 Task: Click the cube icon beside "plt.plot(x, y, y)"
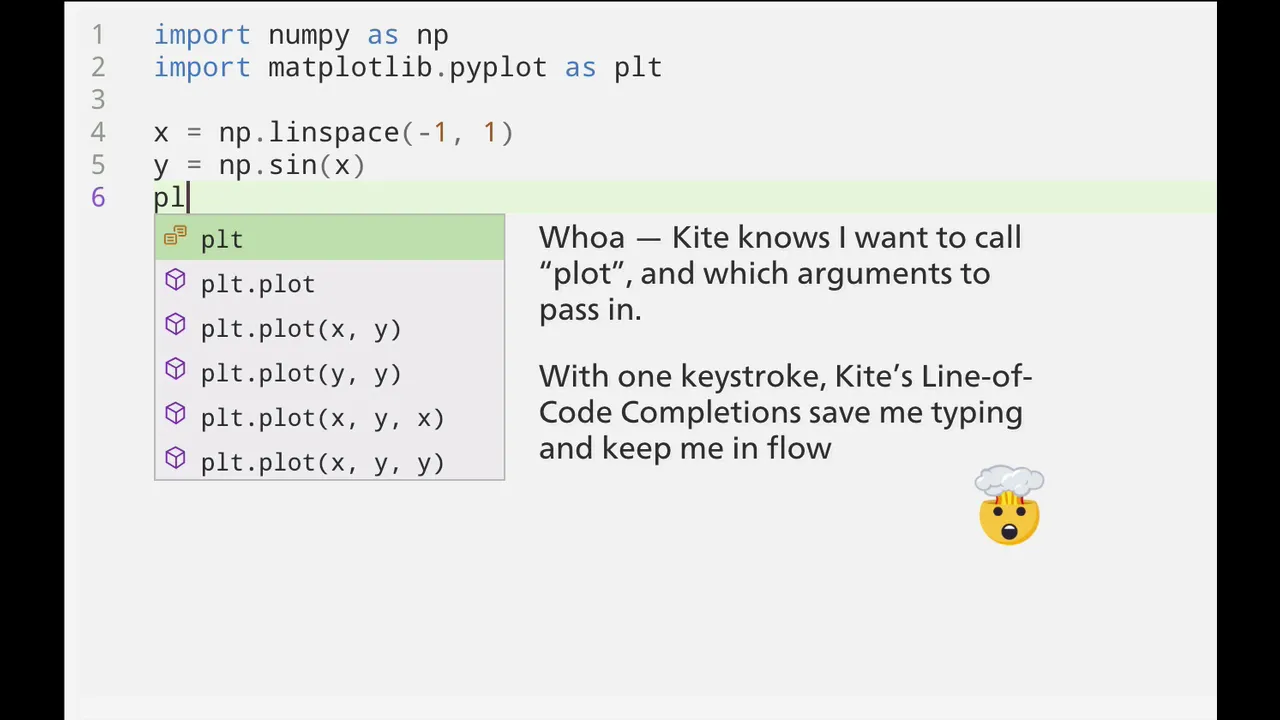coord(175,459)
